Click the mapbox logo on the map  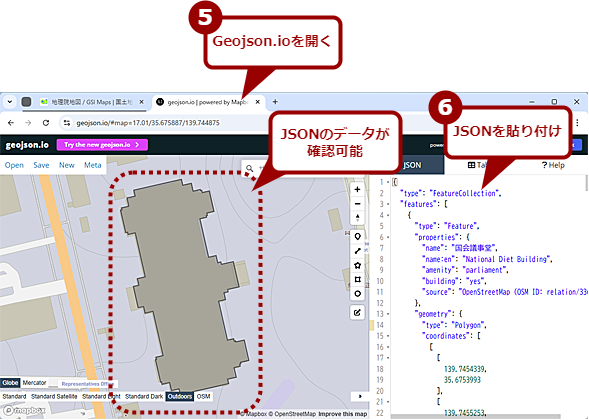[24, 410]
